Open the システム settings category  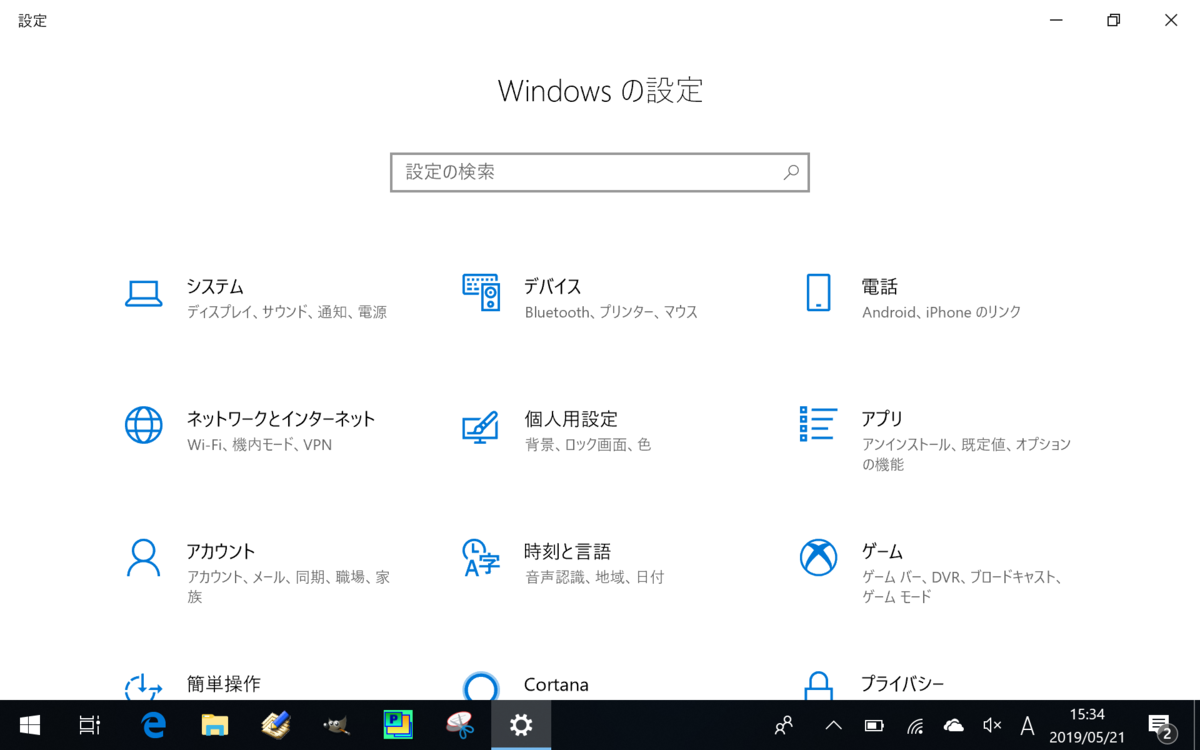(x=256, y=298)
